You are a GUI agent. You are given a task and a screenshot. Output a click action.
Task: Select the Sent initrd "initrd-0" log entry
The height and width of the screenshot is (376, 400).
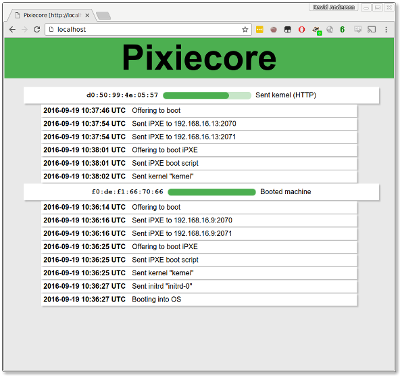199,286
